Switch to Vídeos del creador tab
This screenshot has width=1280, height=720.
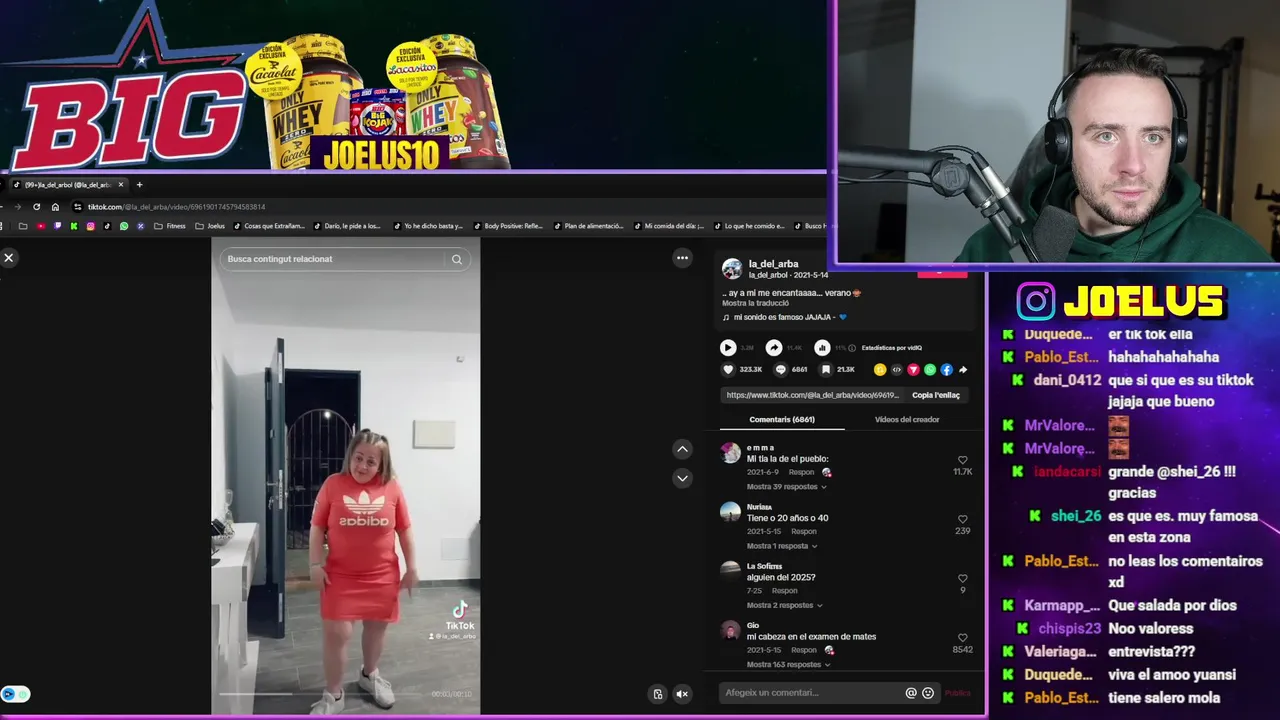pyautogui.click(x=907, y=420)
